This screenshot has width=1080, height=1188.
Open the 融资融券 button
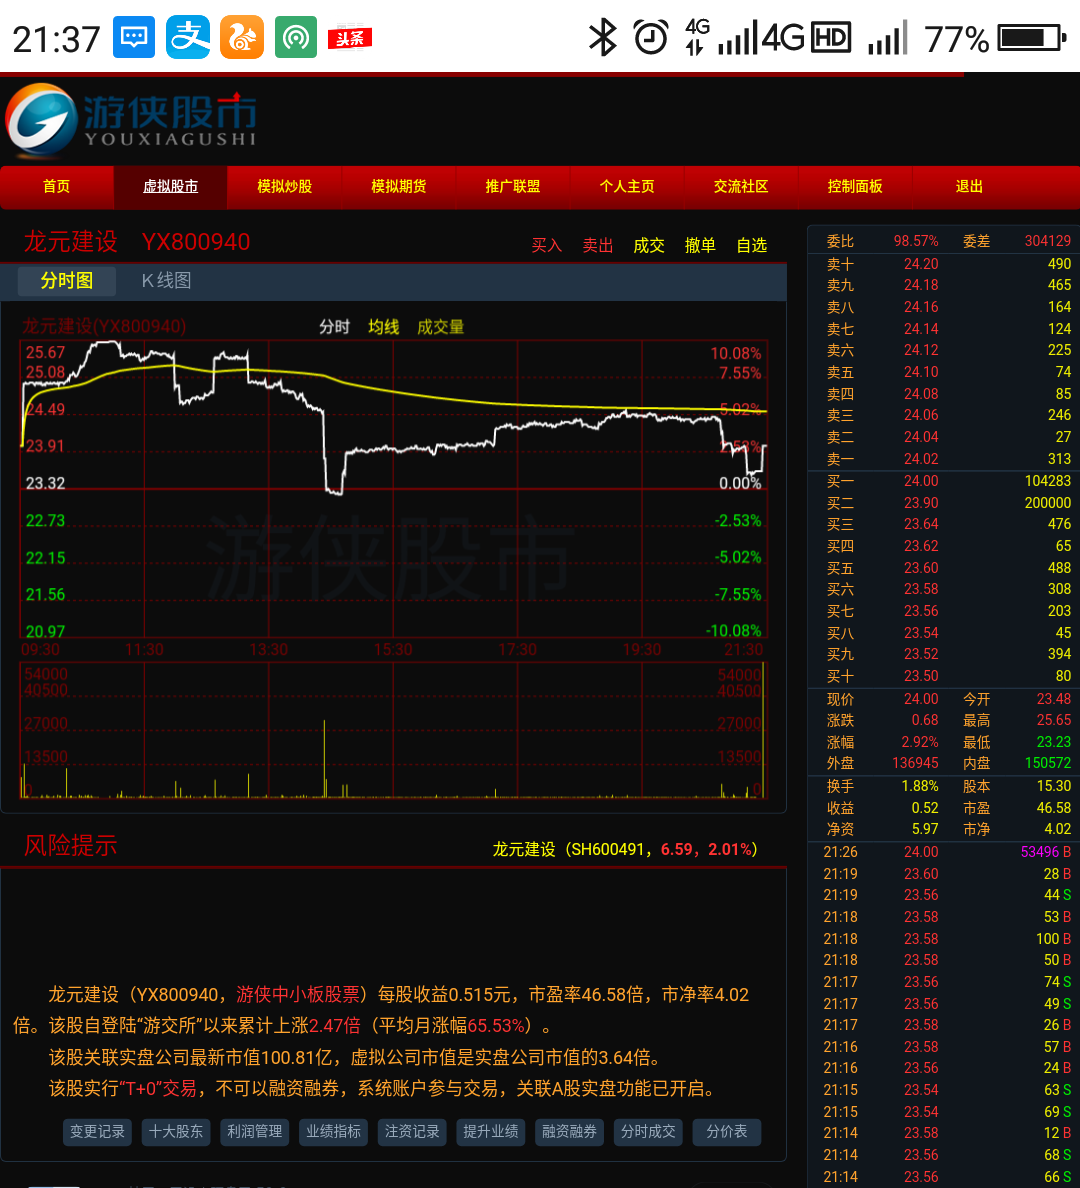click(569, 1132)
